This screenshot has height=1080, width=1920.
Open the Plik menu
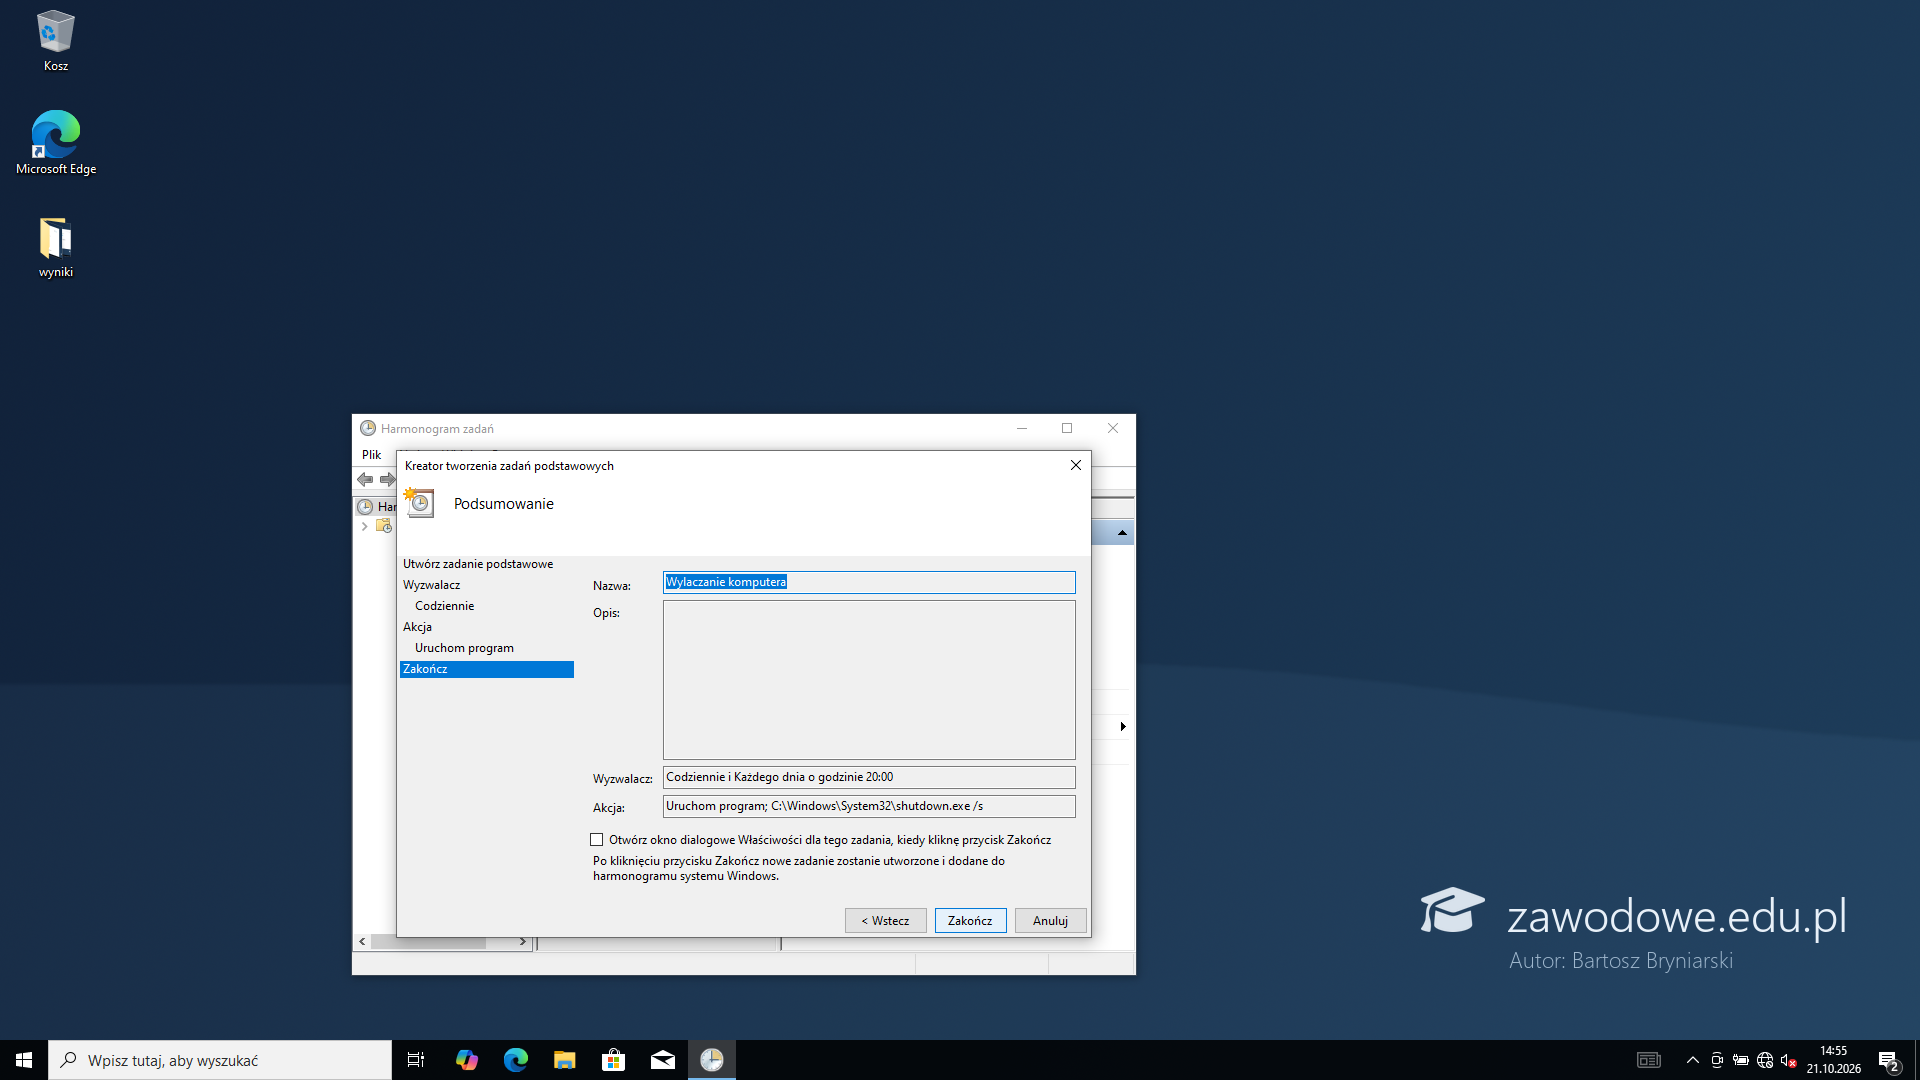(371, 455)
